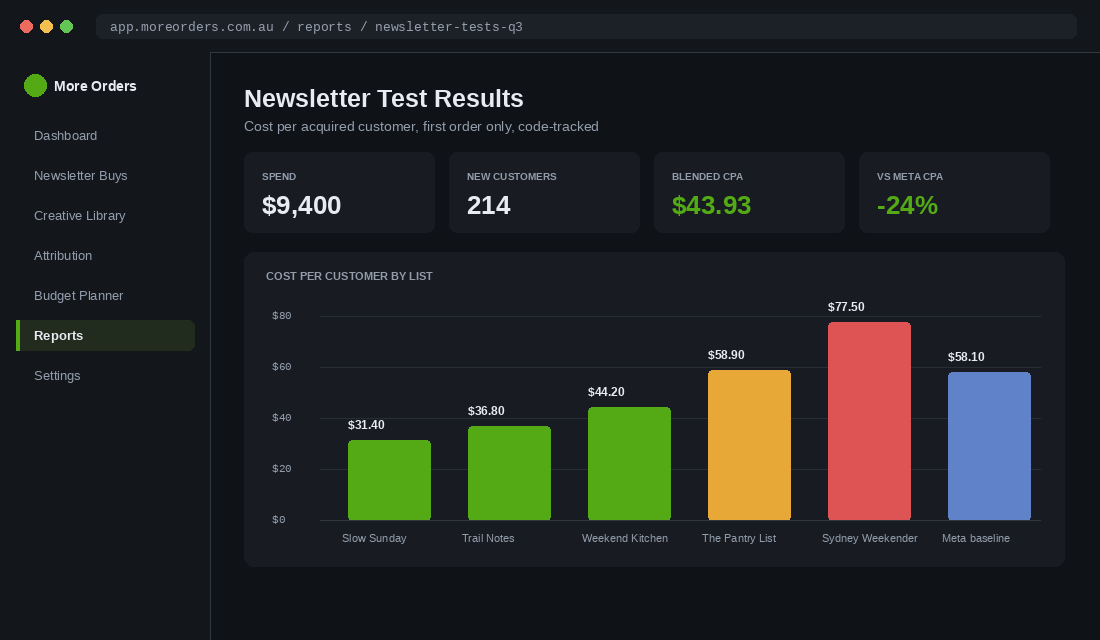Click the orange Pantry List bar
The height and width of the screenshot is (640, 1100).
pyautogui.click(x=749, y=445)
